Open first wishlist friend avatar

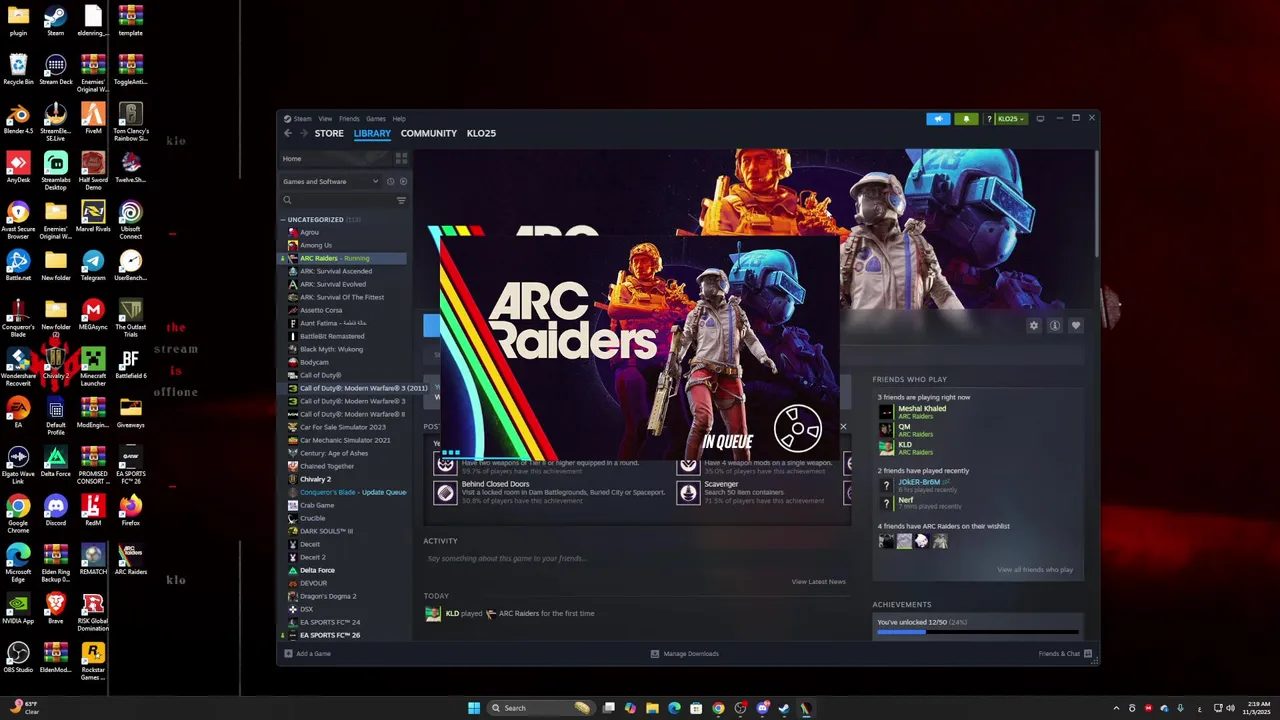pos(886,541)
